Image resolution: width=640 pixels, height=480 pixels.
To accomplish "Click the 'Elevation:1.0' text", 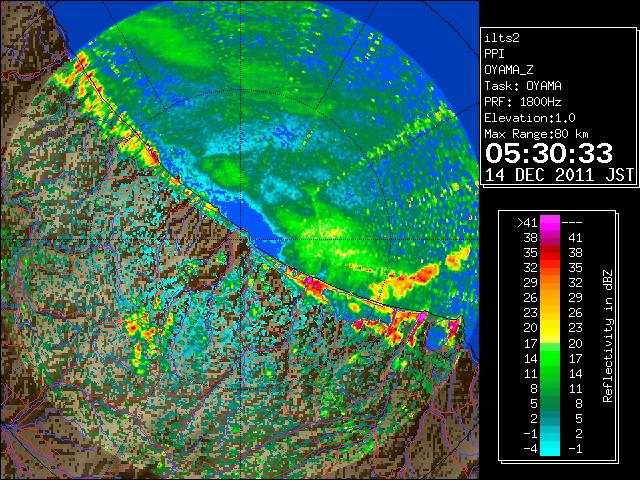I will (530, 118).
